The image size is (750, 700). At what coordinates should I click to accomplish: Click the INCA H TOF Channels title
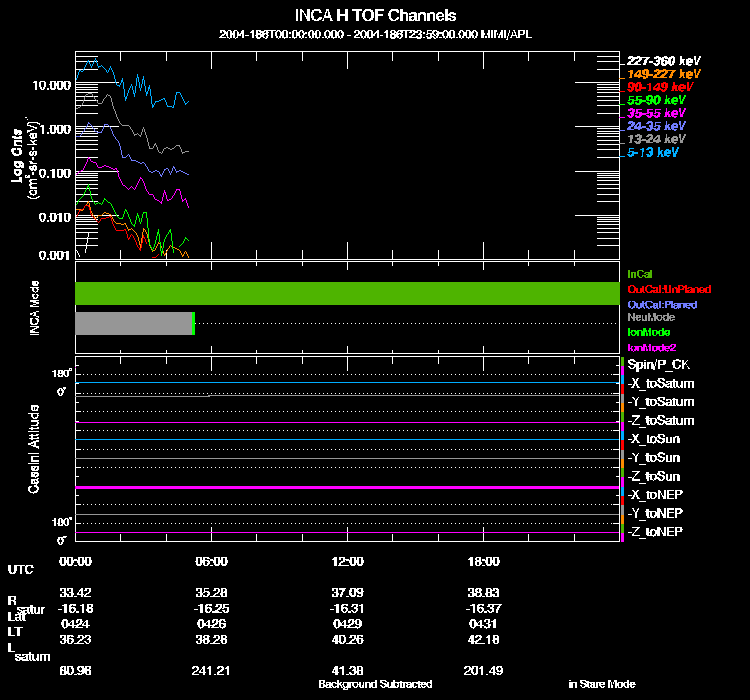pos(375,15)
